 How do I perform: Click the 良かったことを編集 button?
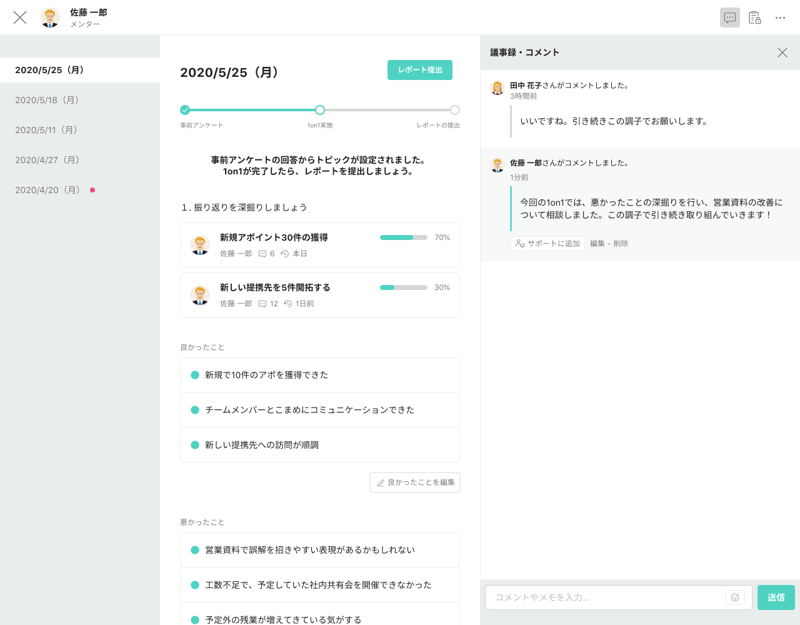(x=415, y=482)
